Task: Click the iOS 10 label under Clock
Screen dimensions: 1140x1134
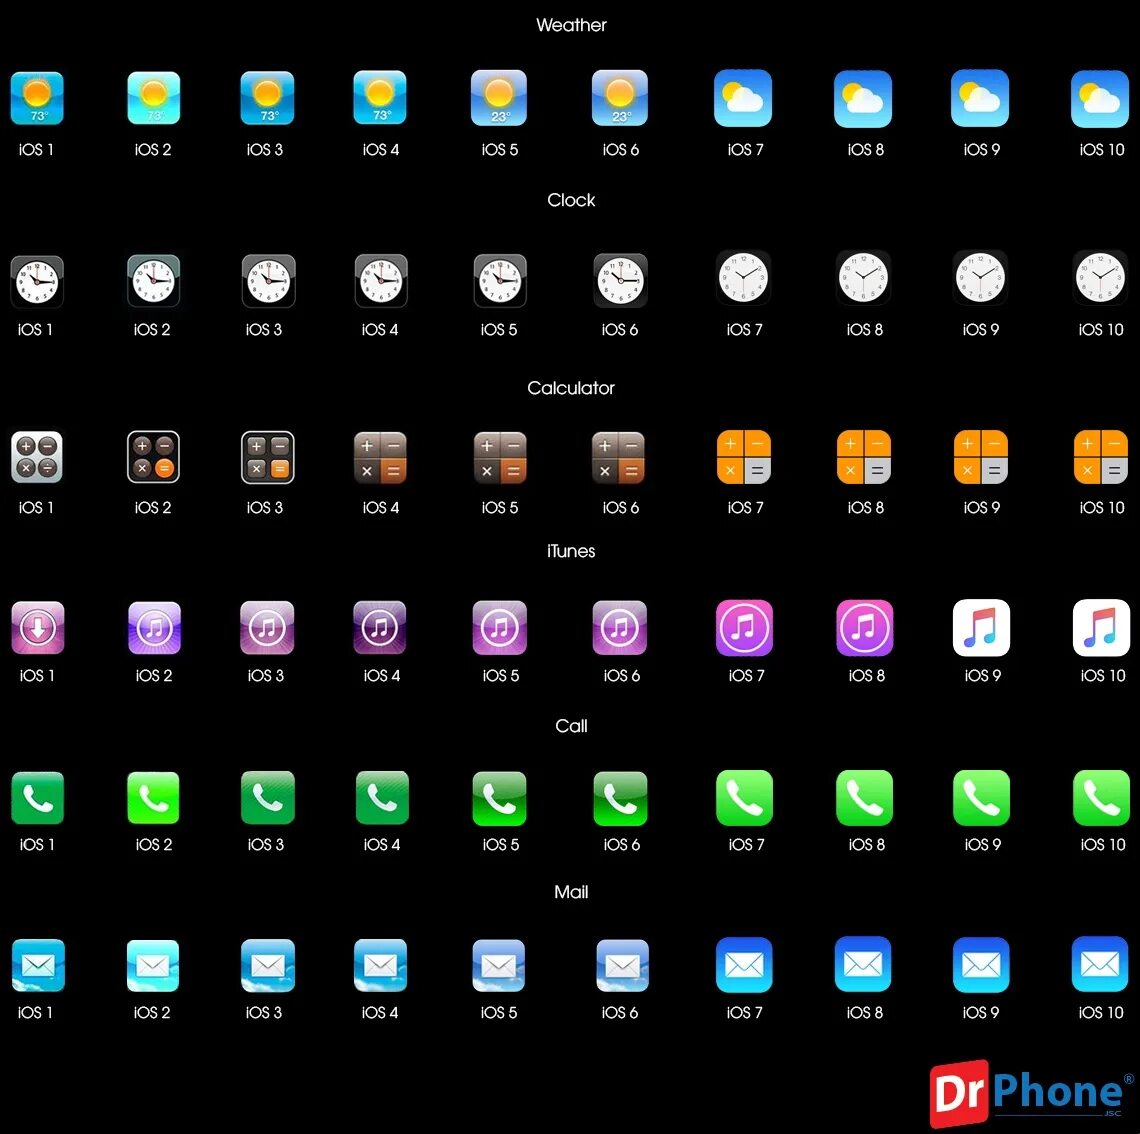Action: (1101, 330)
